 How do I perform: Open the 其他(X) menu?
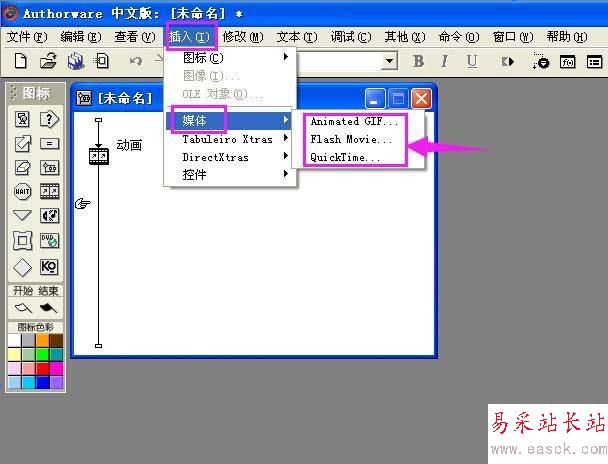tap(405, 37)
